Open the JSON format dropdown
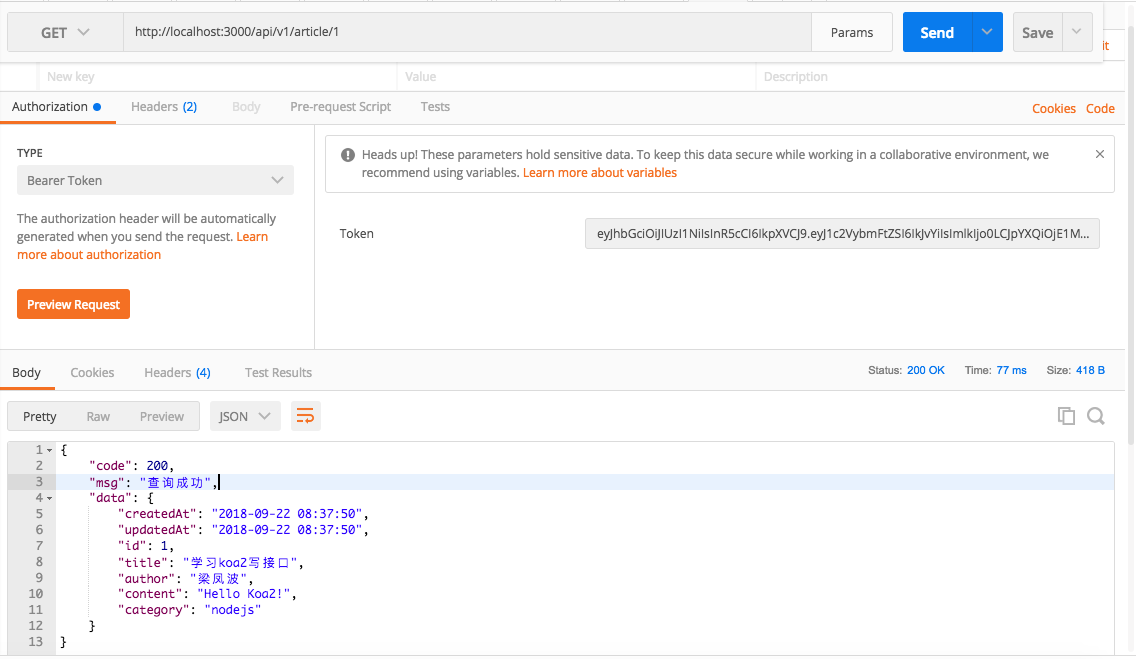 (245, 416)
